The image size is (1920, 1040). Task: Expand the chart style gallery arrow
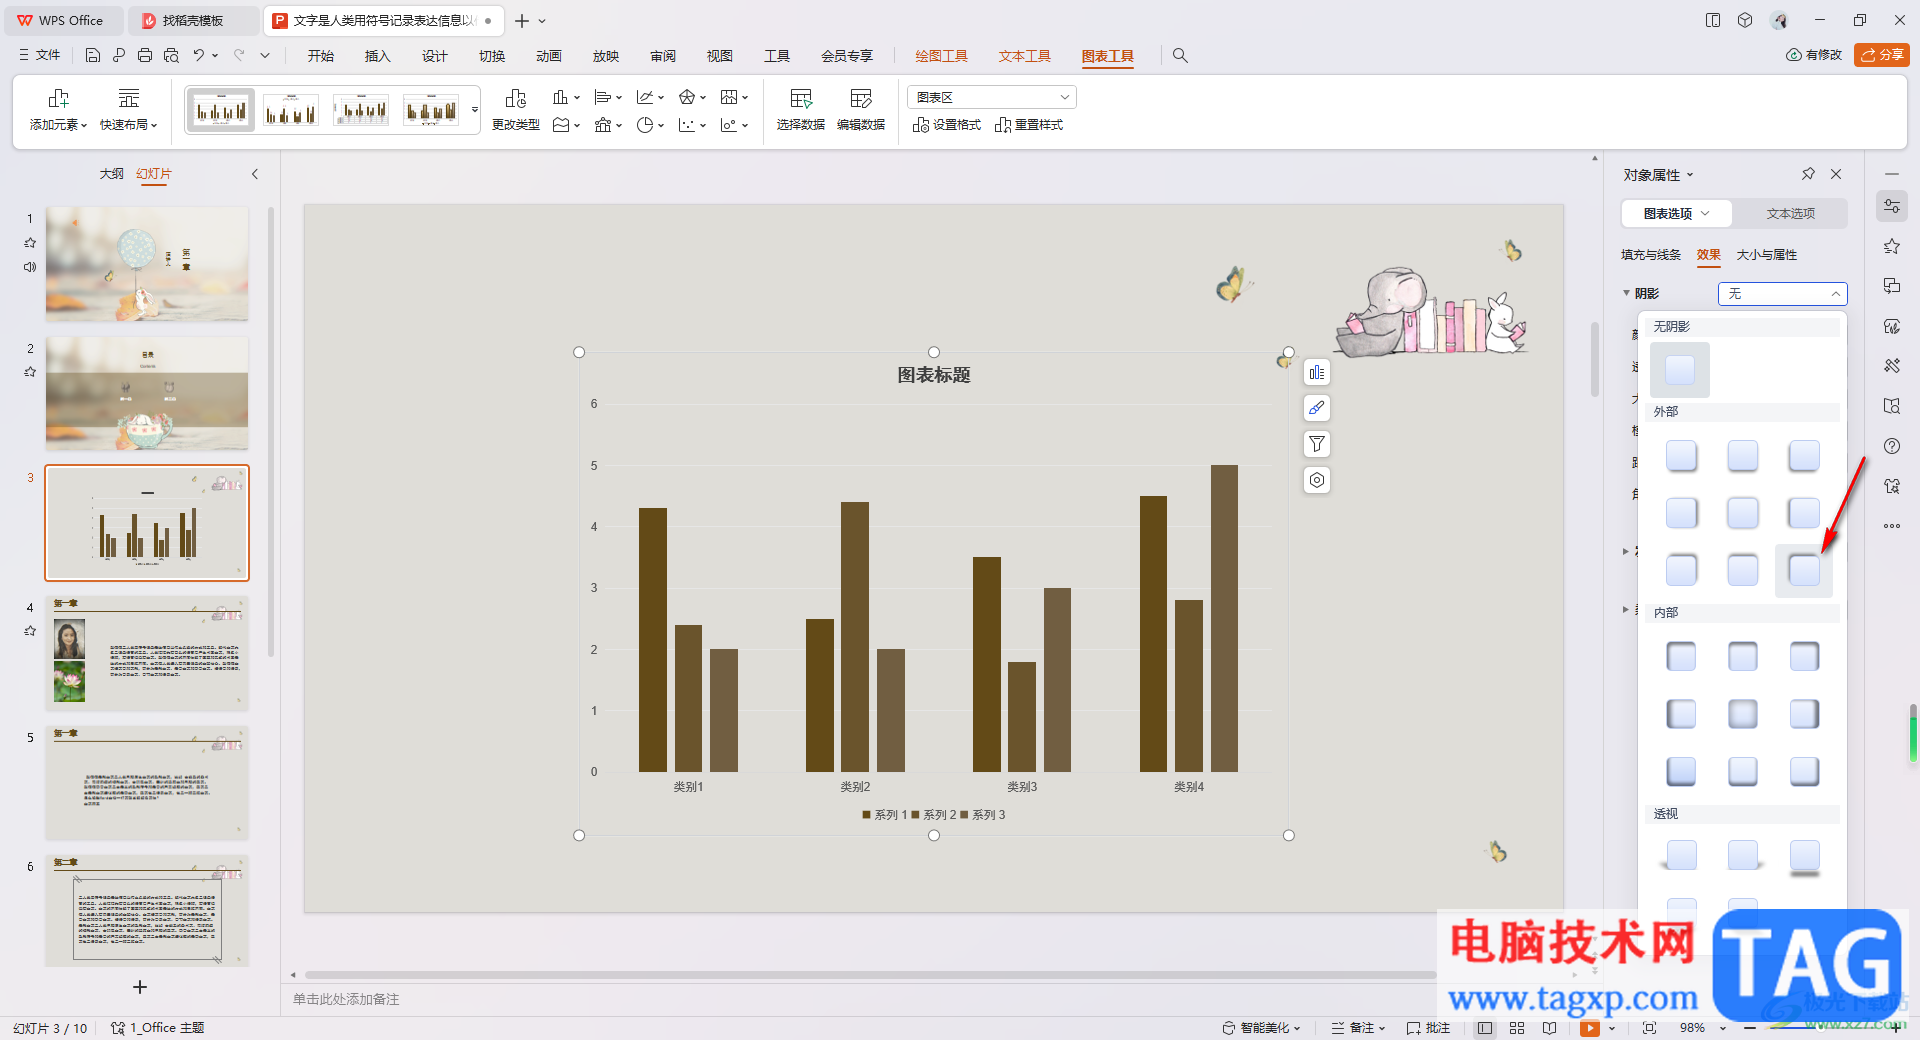tap(475, 110)
